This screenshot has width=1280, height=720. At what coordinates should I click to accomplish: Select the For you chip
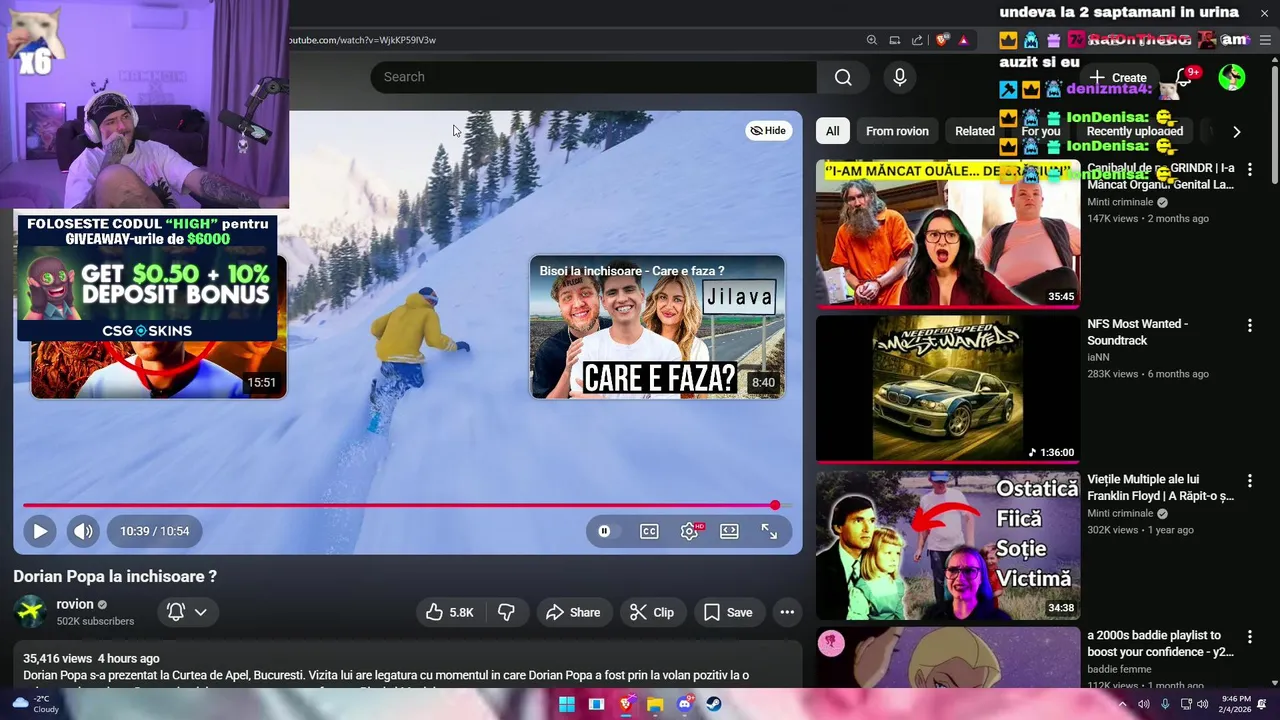click(x=1040, y=131)
